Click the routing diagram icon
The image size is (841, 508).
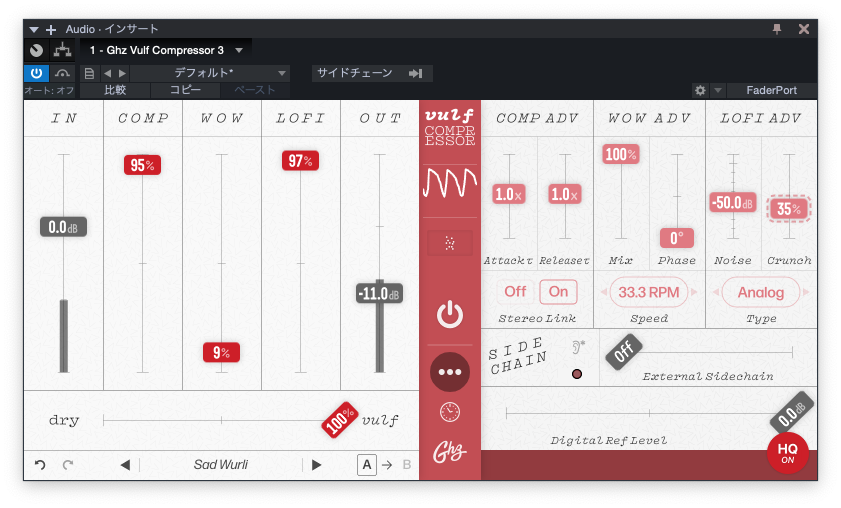click(x=63, y=50)
